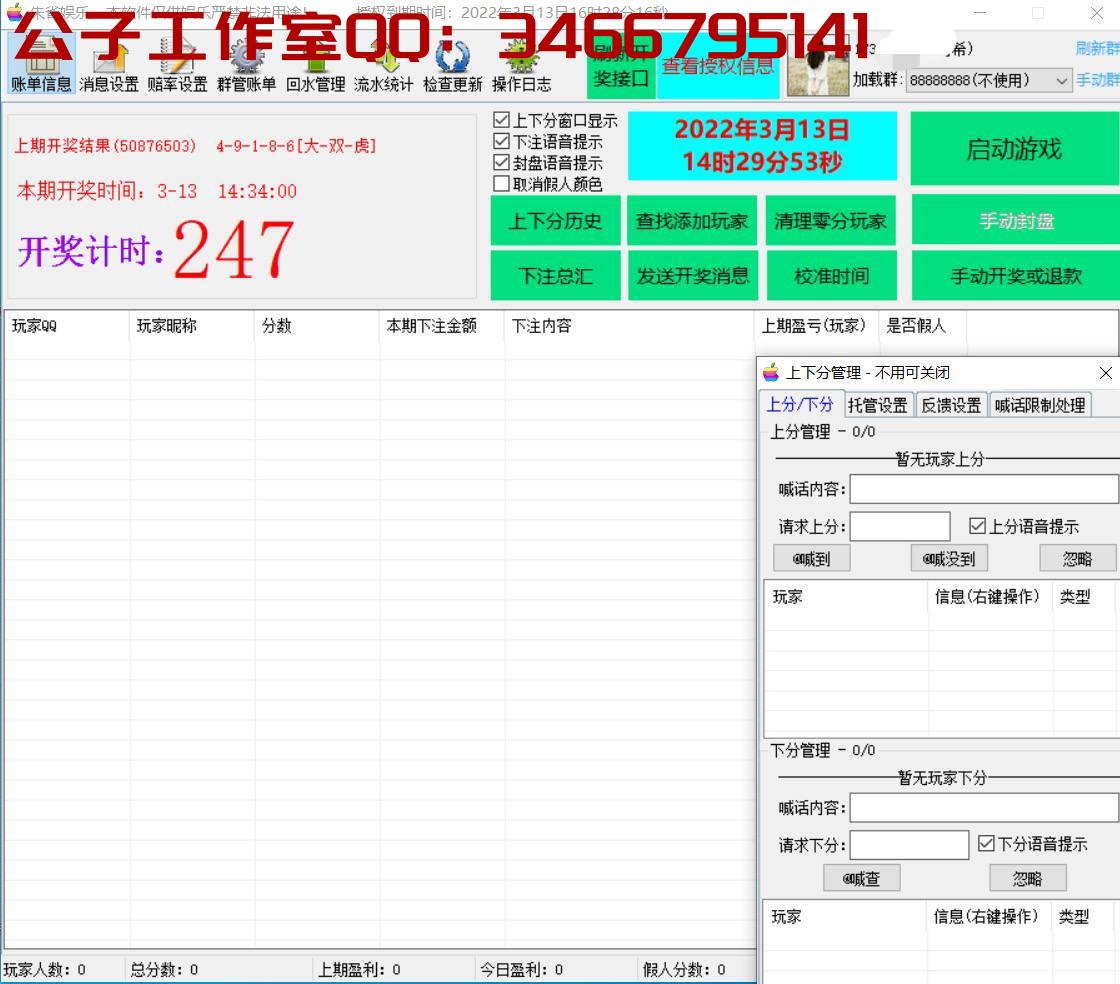Click 查找添加玩家 button
Viewport: 1120px width, 984px height.
pyautogui.click(x=692, y=221)
